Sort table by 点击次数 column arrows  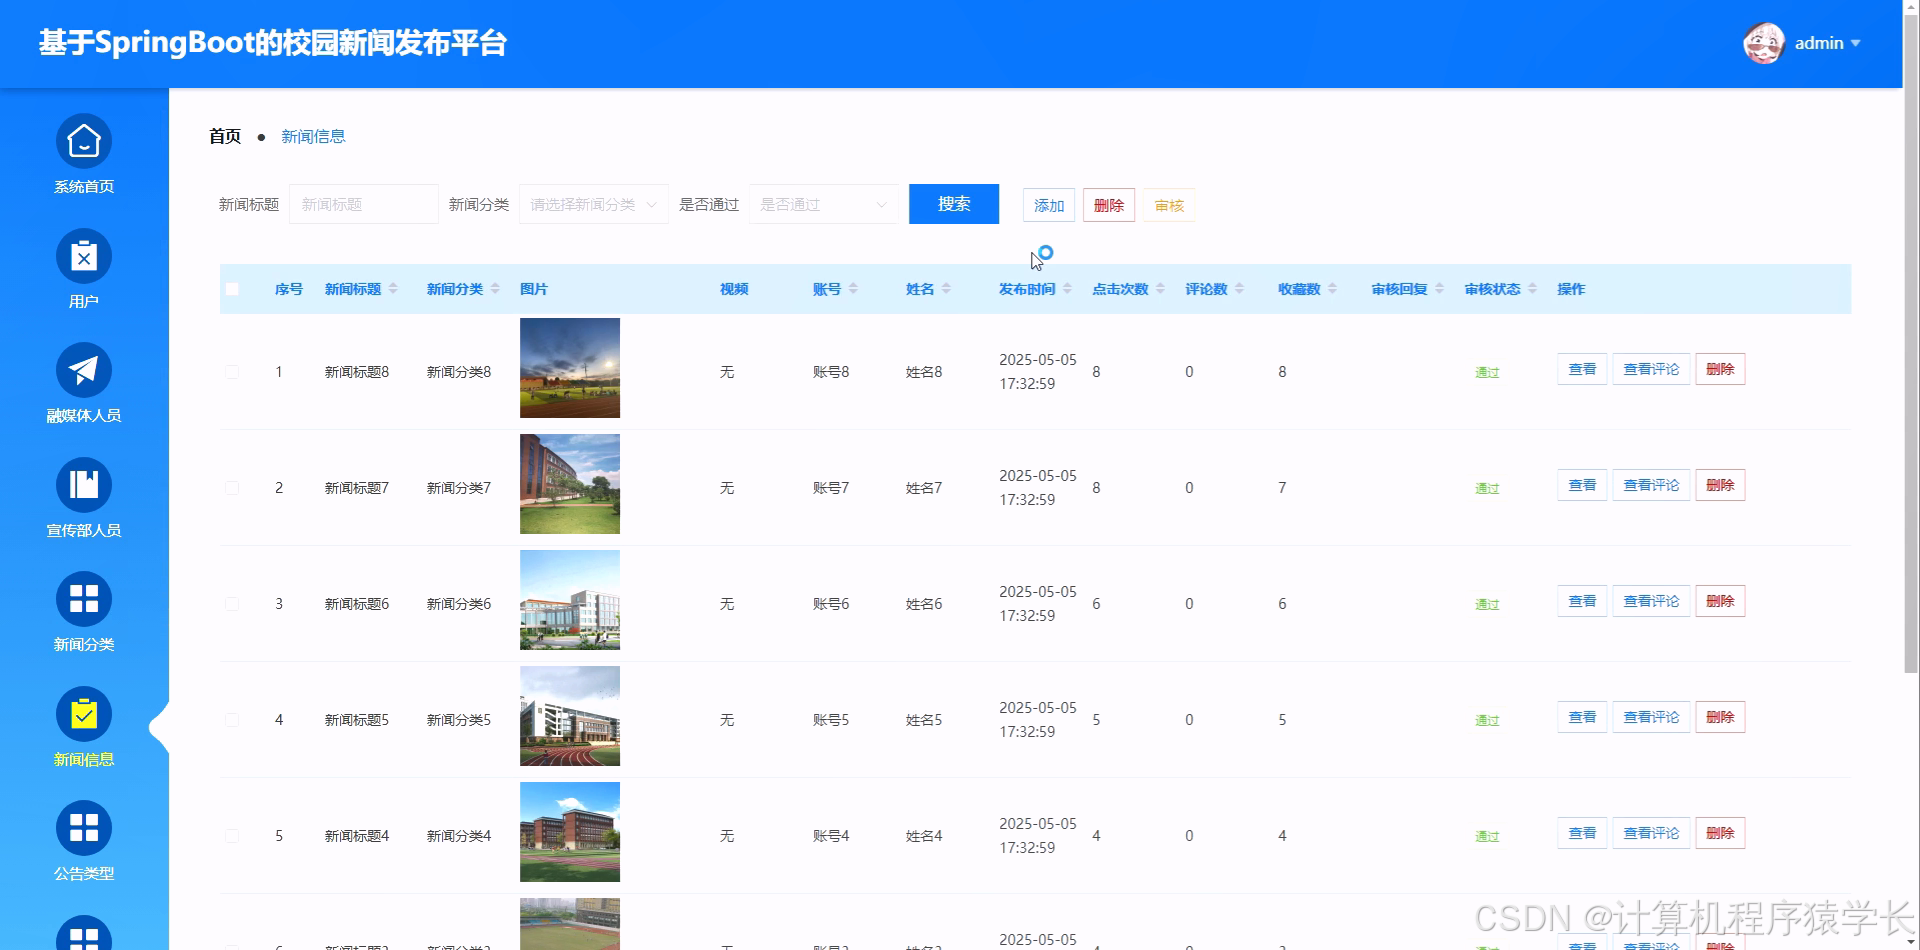(x=1160, y=288)
